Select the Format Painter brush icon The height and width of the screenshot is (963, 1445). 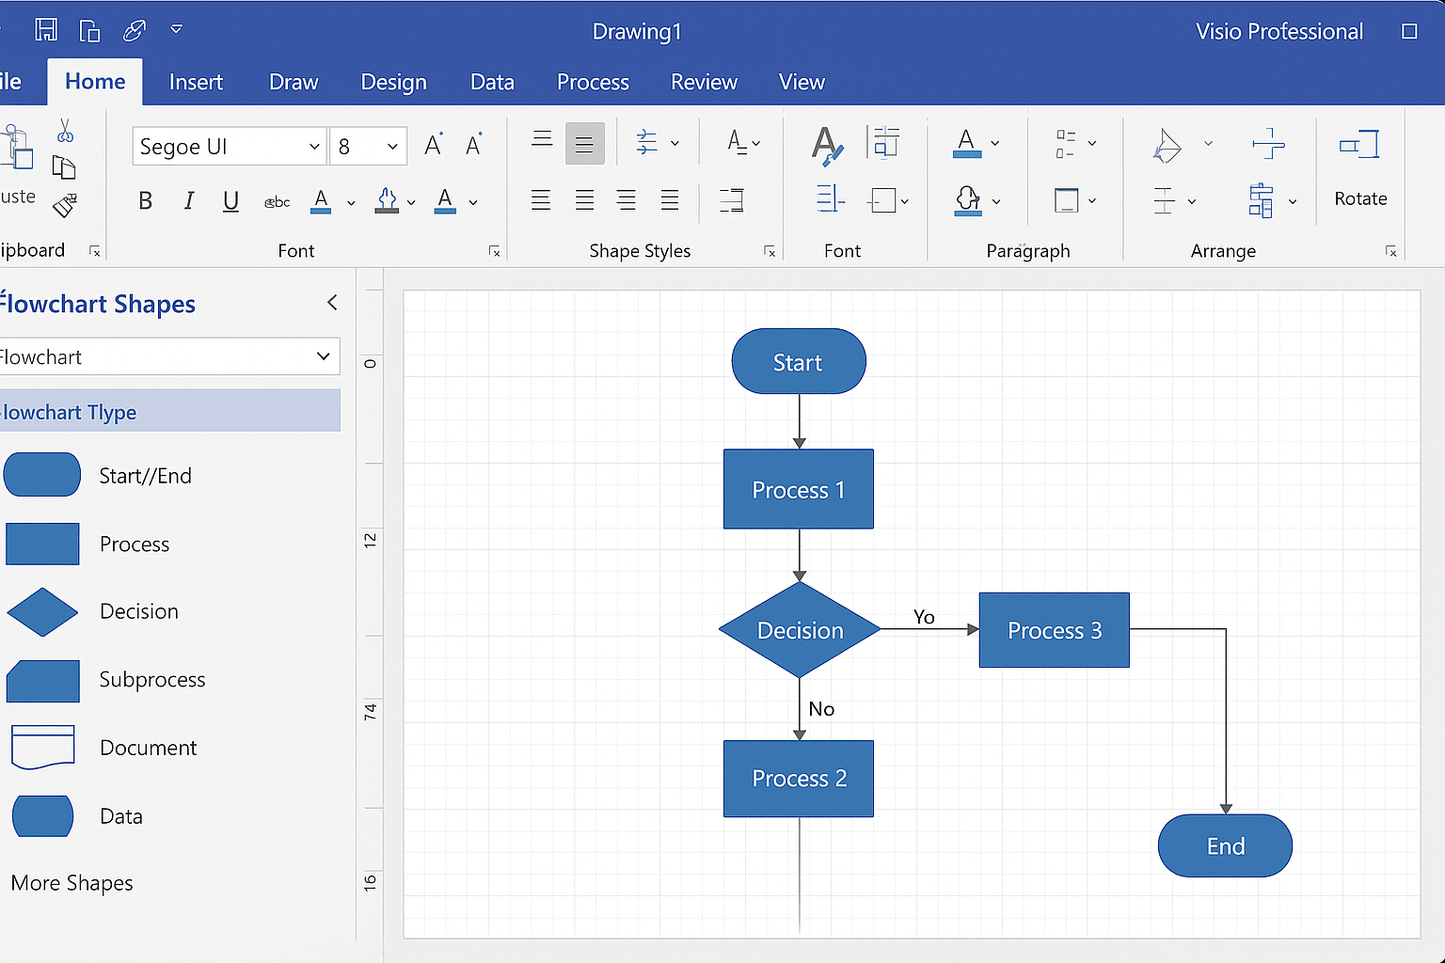pos(65,206)
